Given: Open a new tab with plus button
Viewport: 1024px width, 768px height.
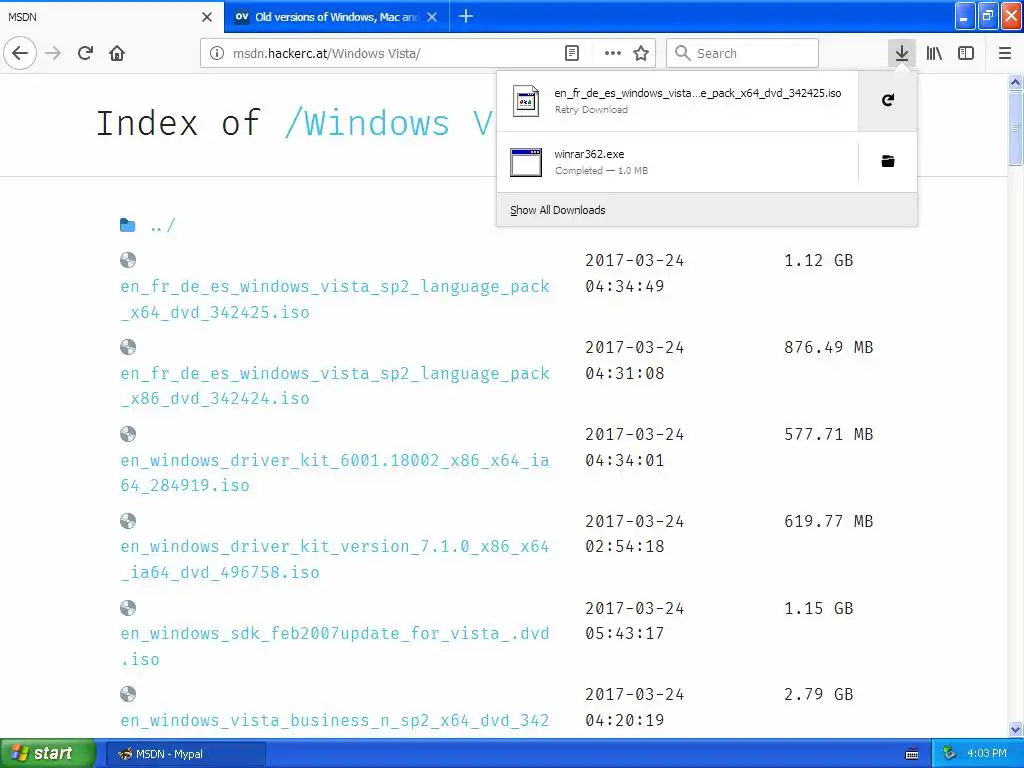Looking at the screenshot, I should pyautogui.click(x=466, y=16).
